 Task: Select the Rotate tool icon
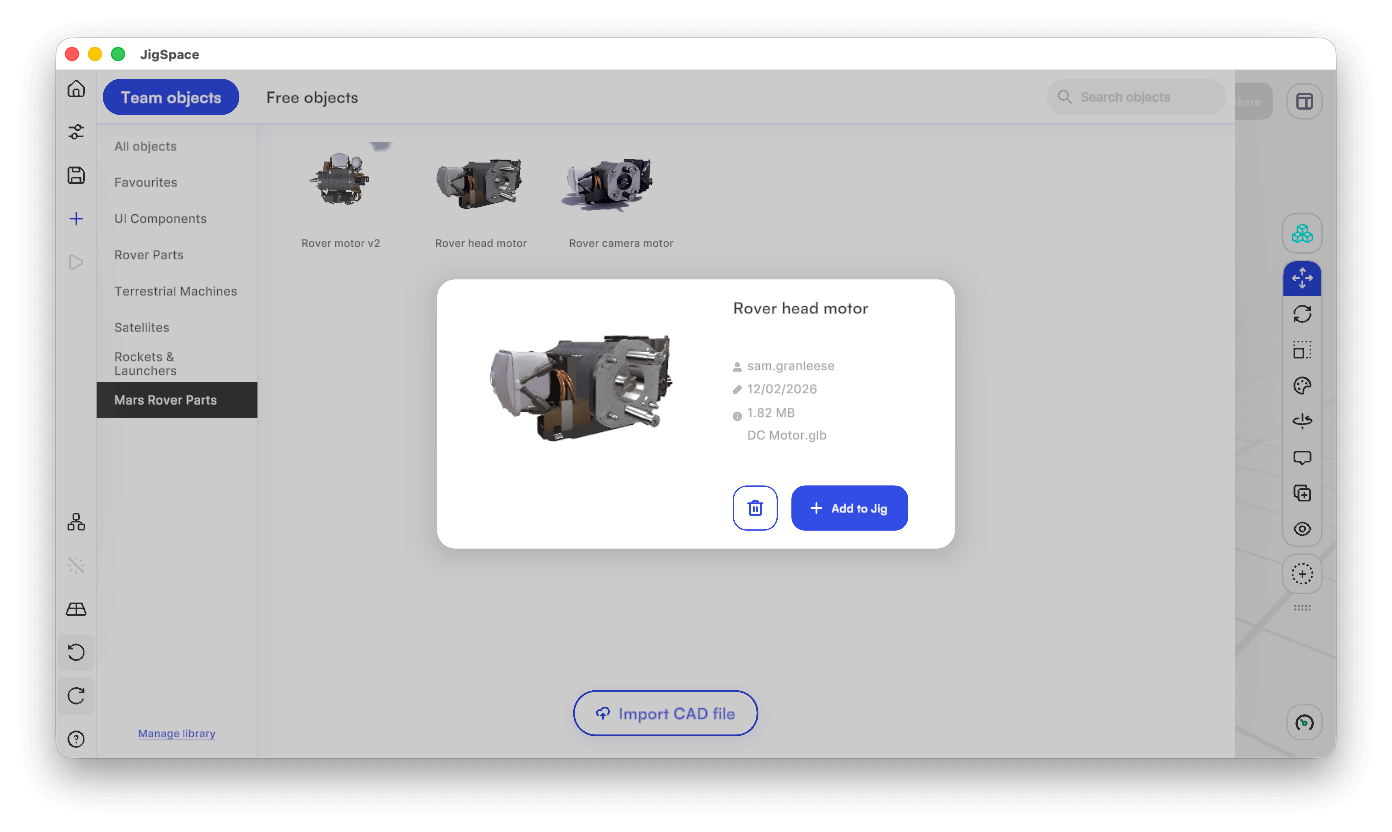(x=1302, y=314)
